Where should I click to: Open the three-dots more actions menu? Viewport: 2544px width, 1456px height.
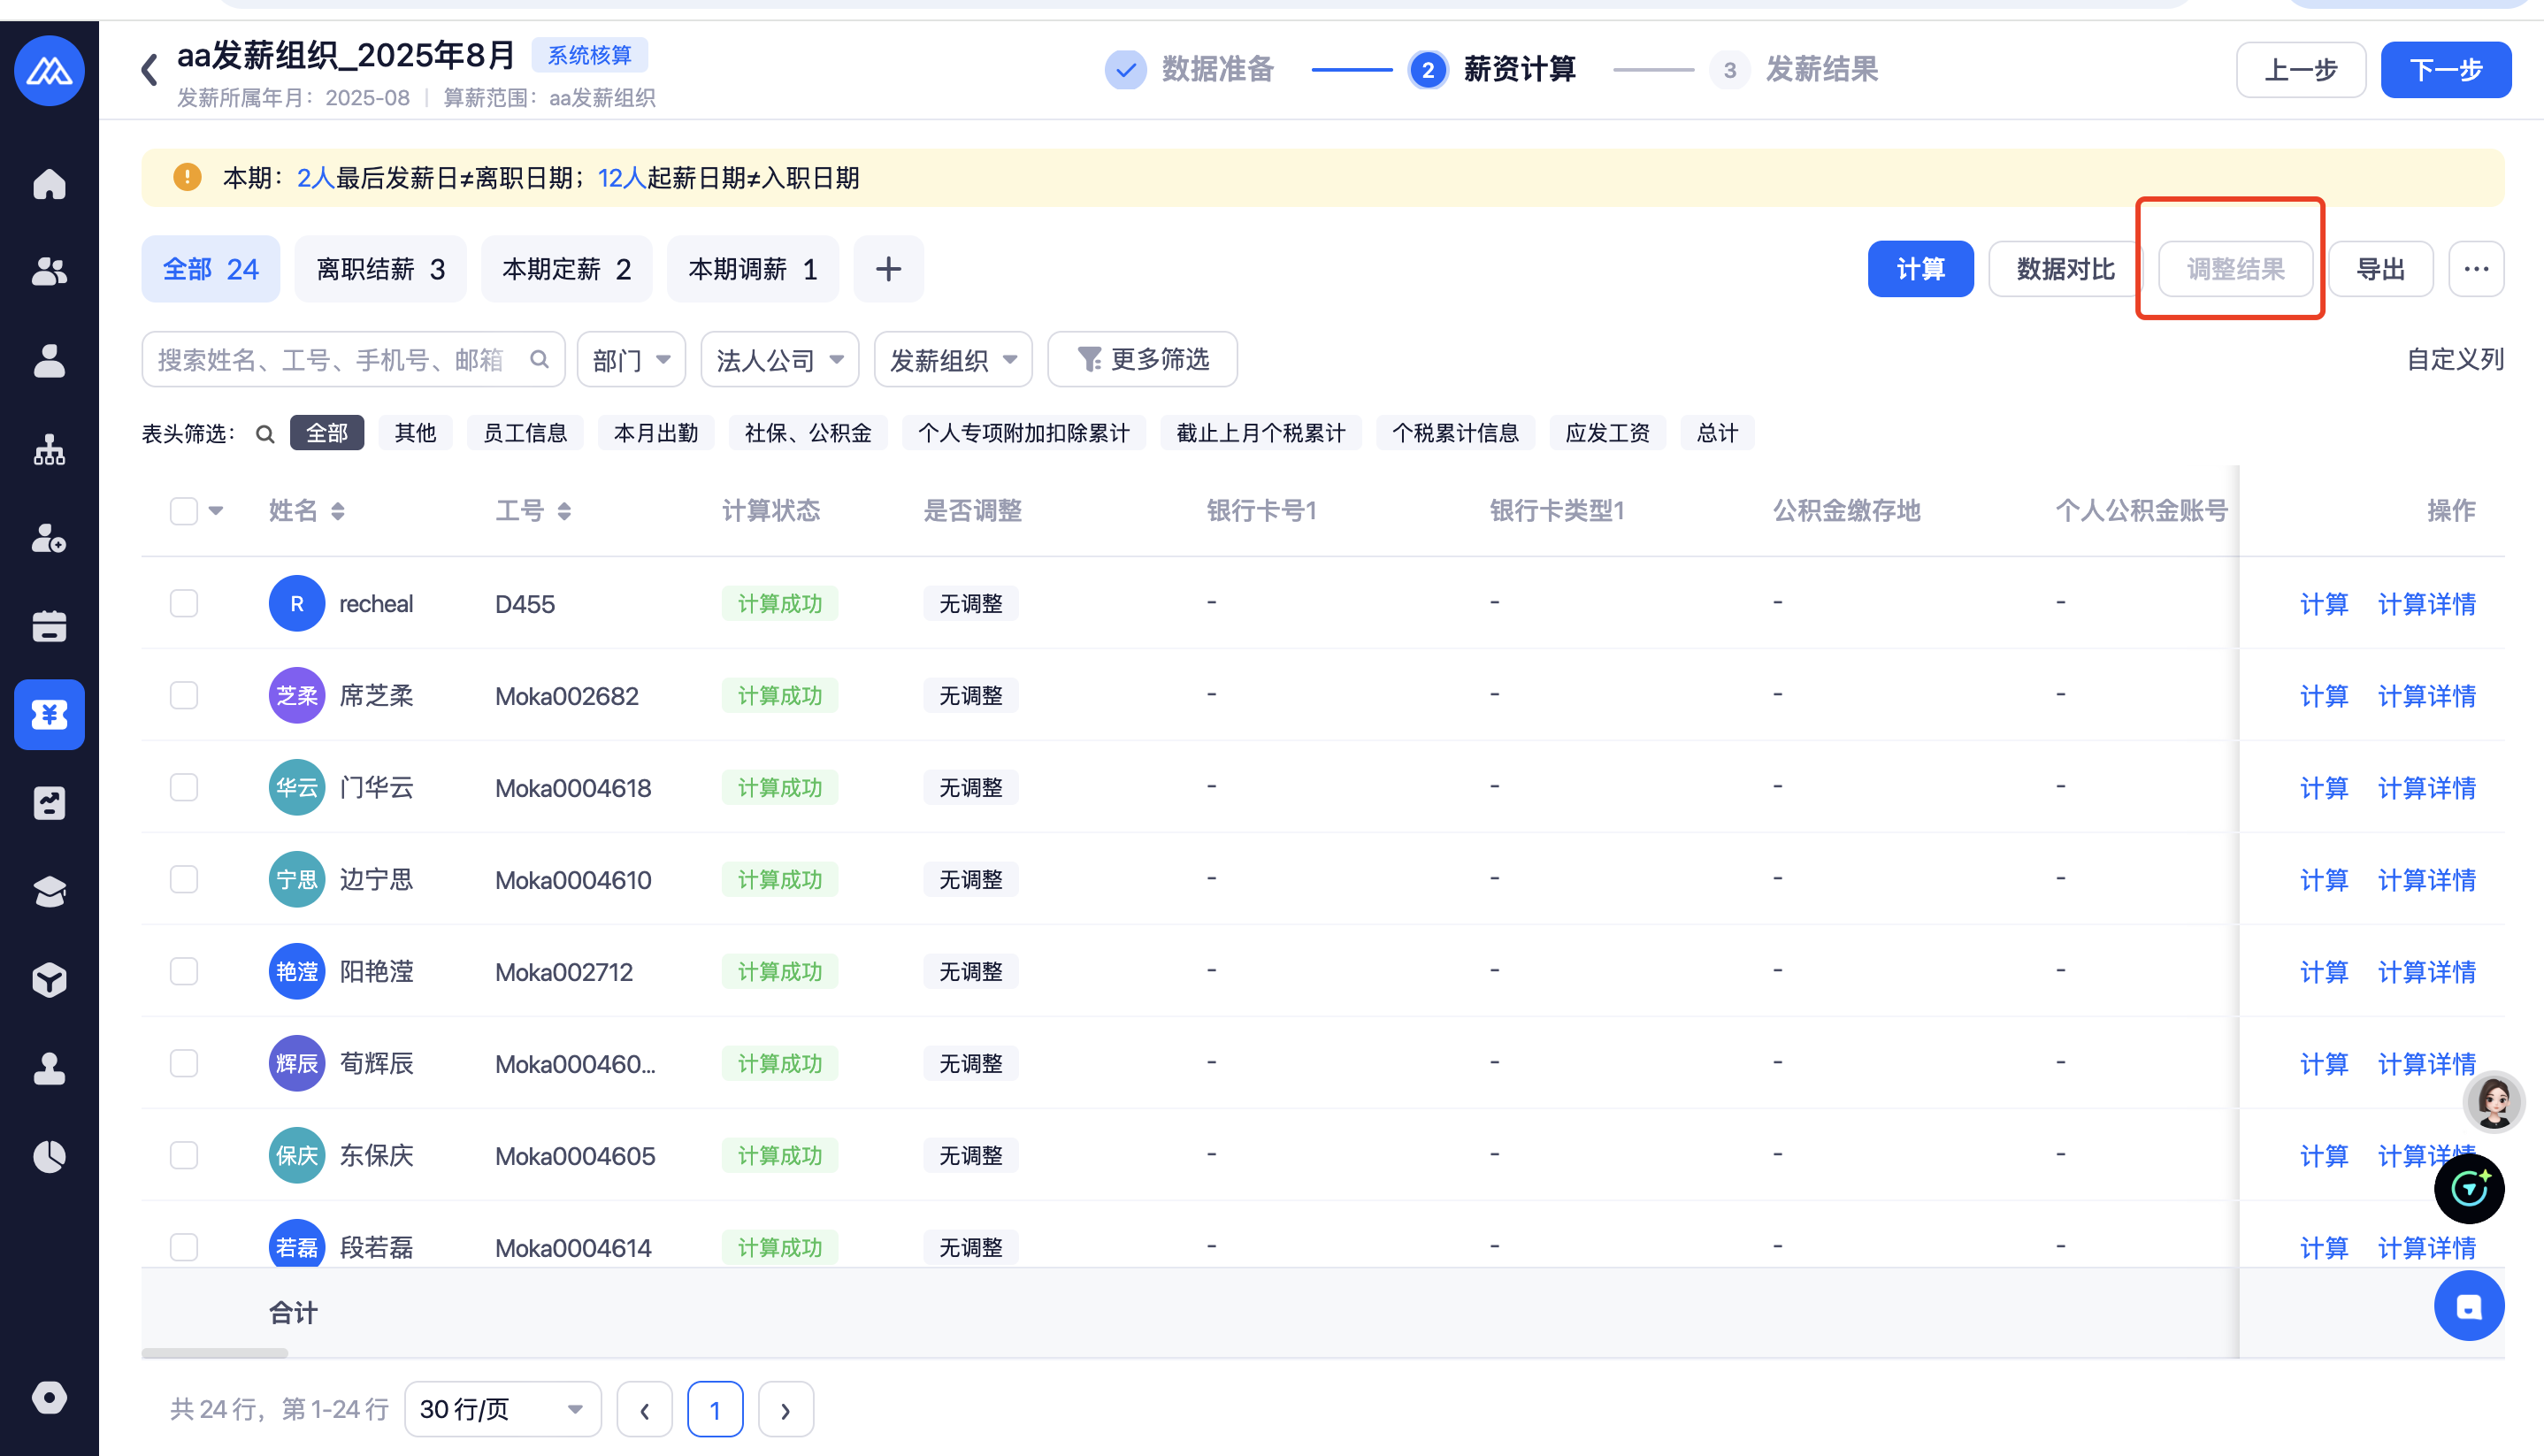(2476, 269)
